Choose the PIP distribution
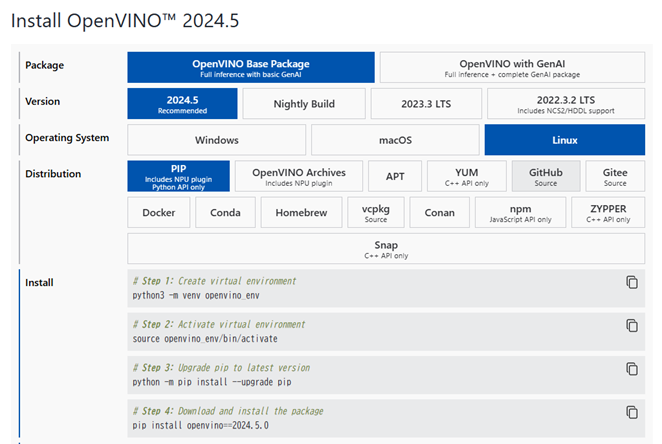Image resolution: width=662 pixels, height=444 pixels. point(179,176)
